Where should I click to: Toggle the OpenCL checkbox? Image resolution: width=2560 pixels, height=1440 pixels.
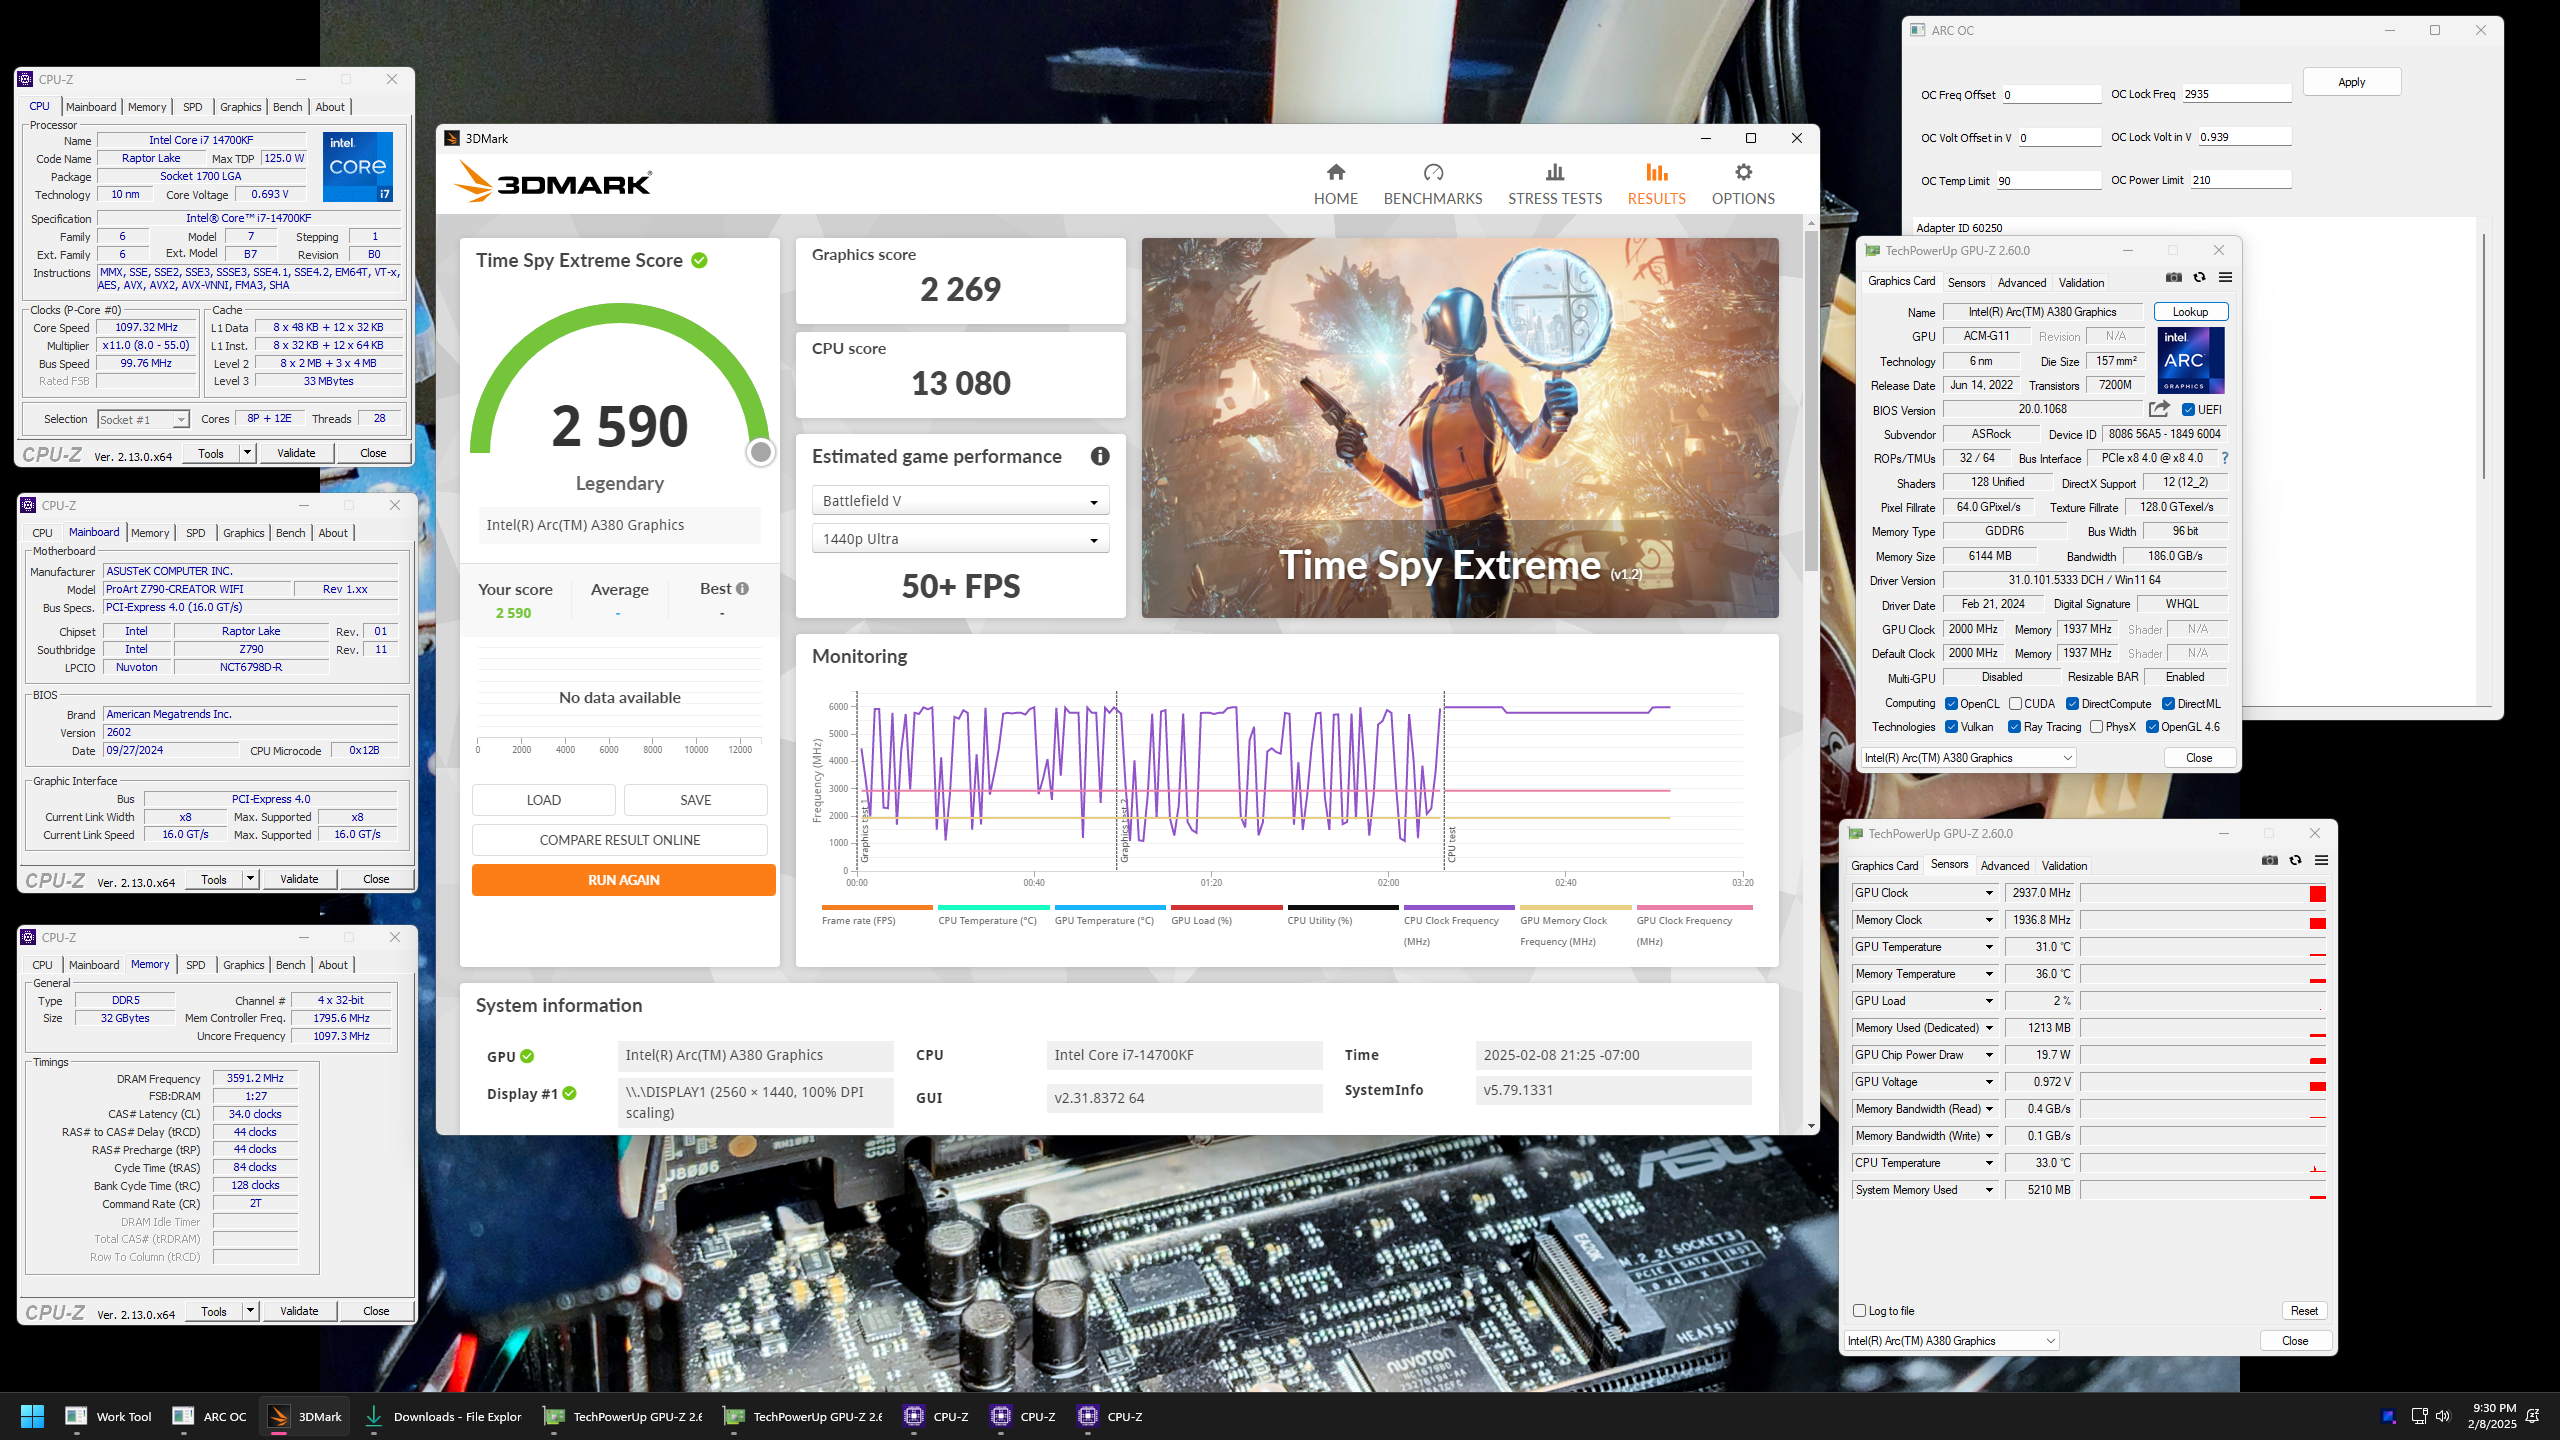coord(1951,704)
